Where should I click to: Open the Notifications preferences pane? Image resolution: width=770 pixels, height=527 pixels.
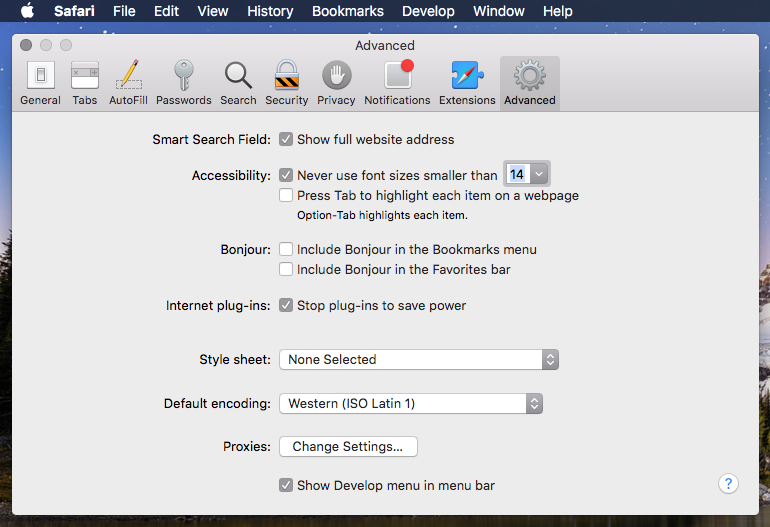(397, 83)
